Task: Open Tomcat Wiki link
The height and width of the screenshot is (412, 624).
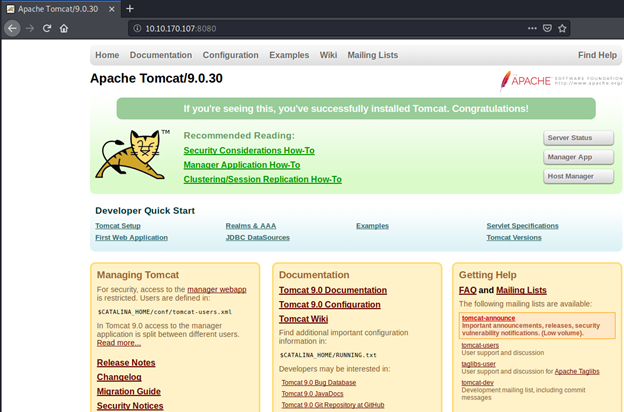Action: (x=303, y=319)
